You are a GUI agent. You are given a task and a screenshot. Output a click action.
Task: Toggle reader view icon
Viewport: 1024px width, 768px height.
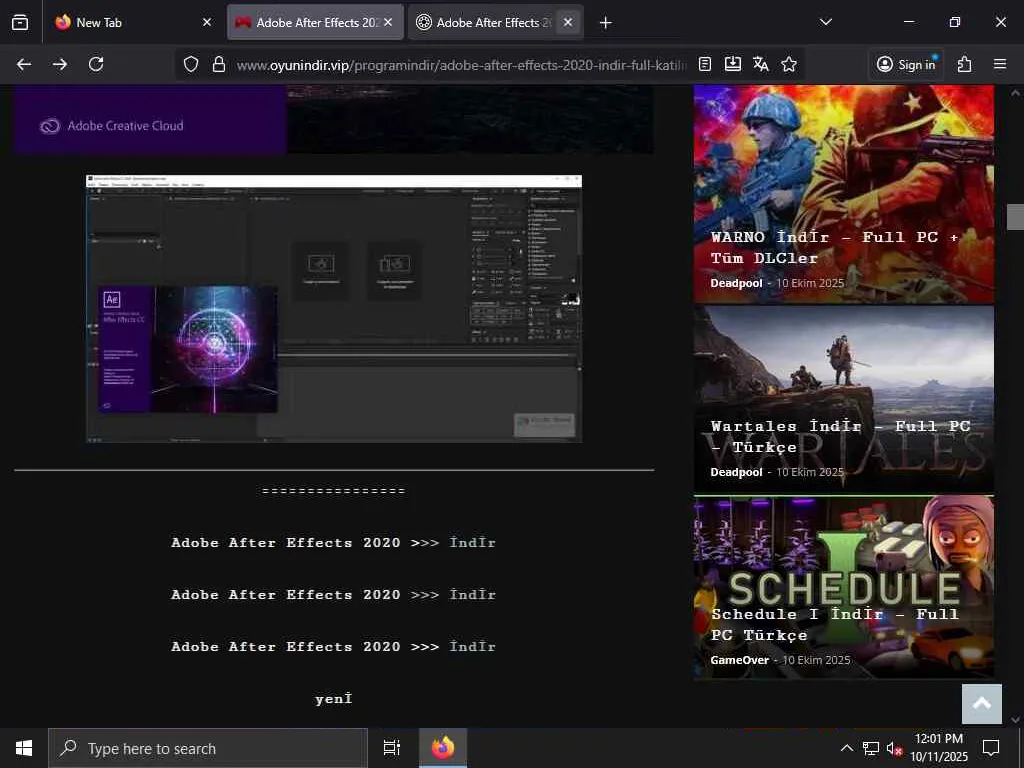point(705,64)
